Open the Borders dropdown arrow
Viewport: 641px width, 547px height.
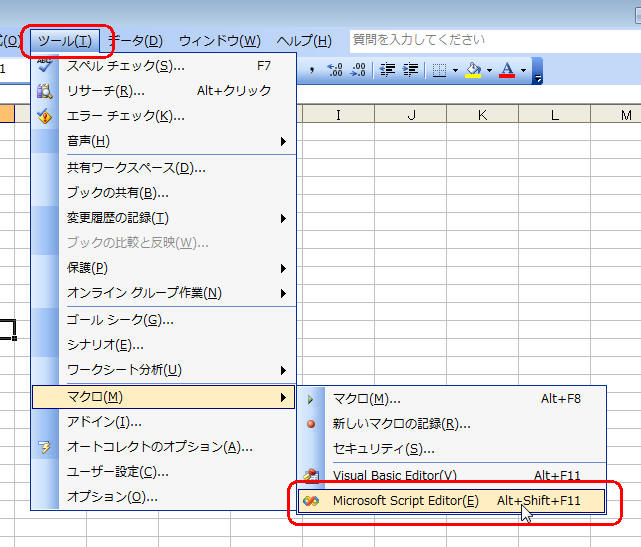pyautogui.click(x=454, y=70)
